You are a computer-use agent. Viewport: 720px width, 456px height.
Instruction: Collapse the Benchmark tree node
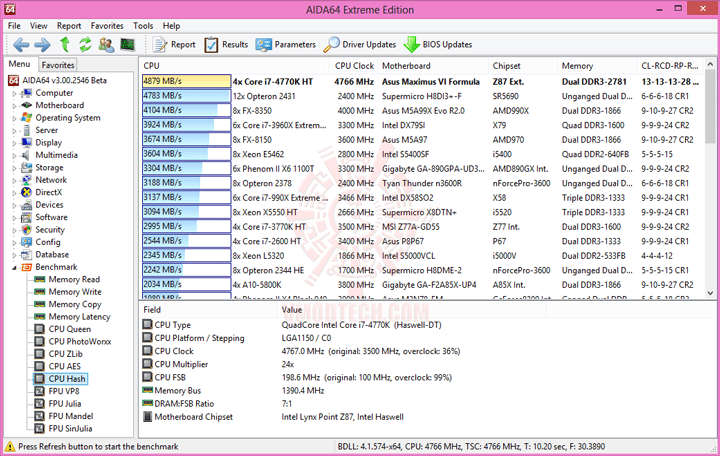tap(14, 267)
